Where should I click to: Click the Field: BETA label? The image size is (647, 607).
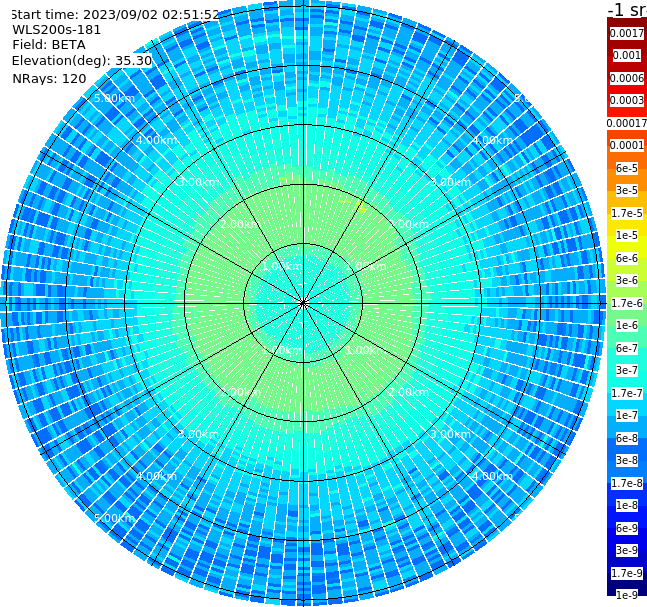pos(49,45)
